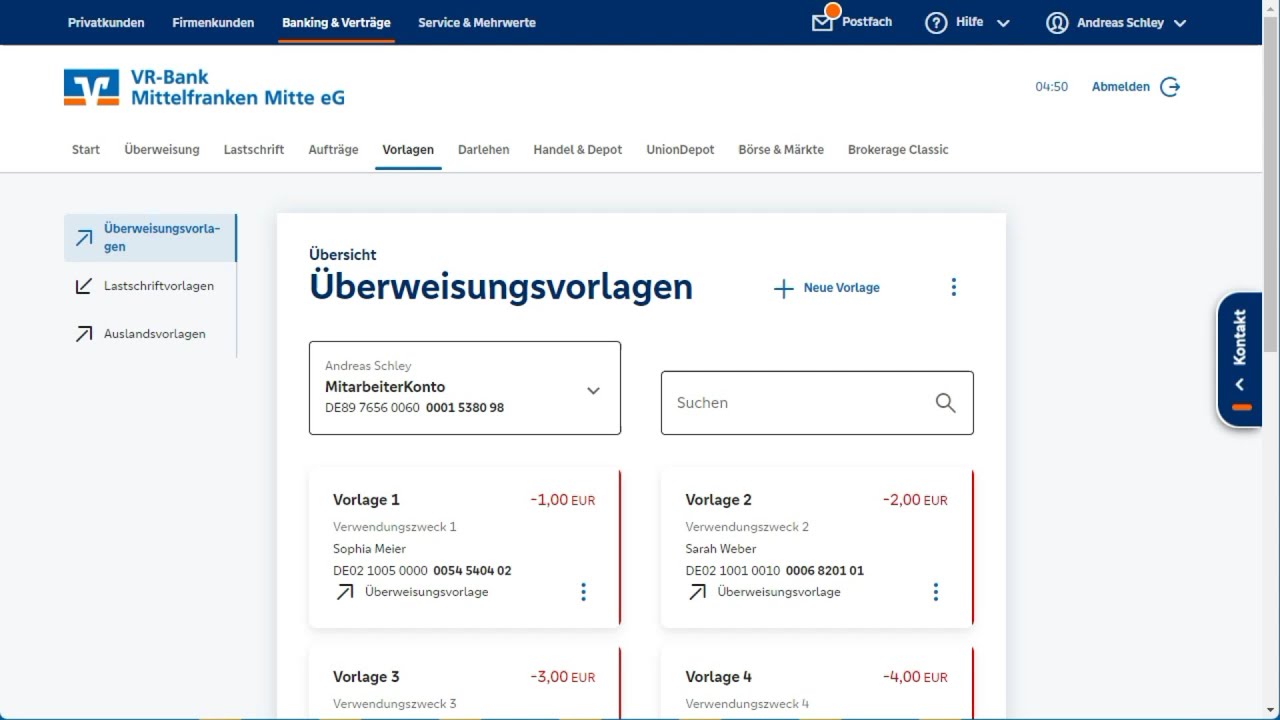Image resolution: width=1280 pixels, height=720 pixels.
Task: Select the Vorlagen tab
Action: click(408, 149)
